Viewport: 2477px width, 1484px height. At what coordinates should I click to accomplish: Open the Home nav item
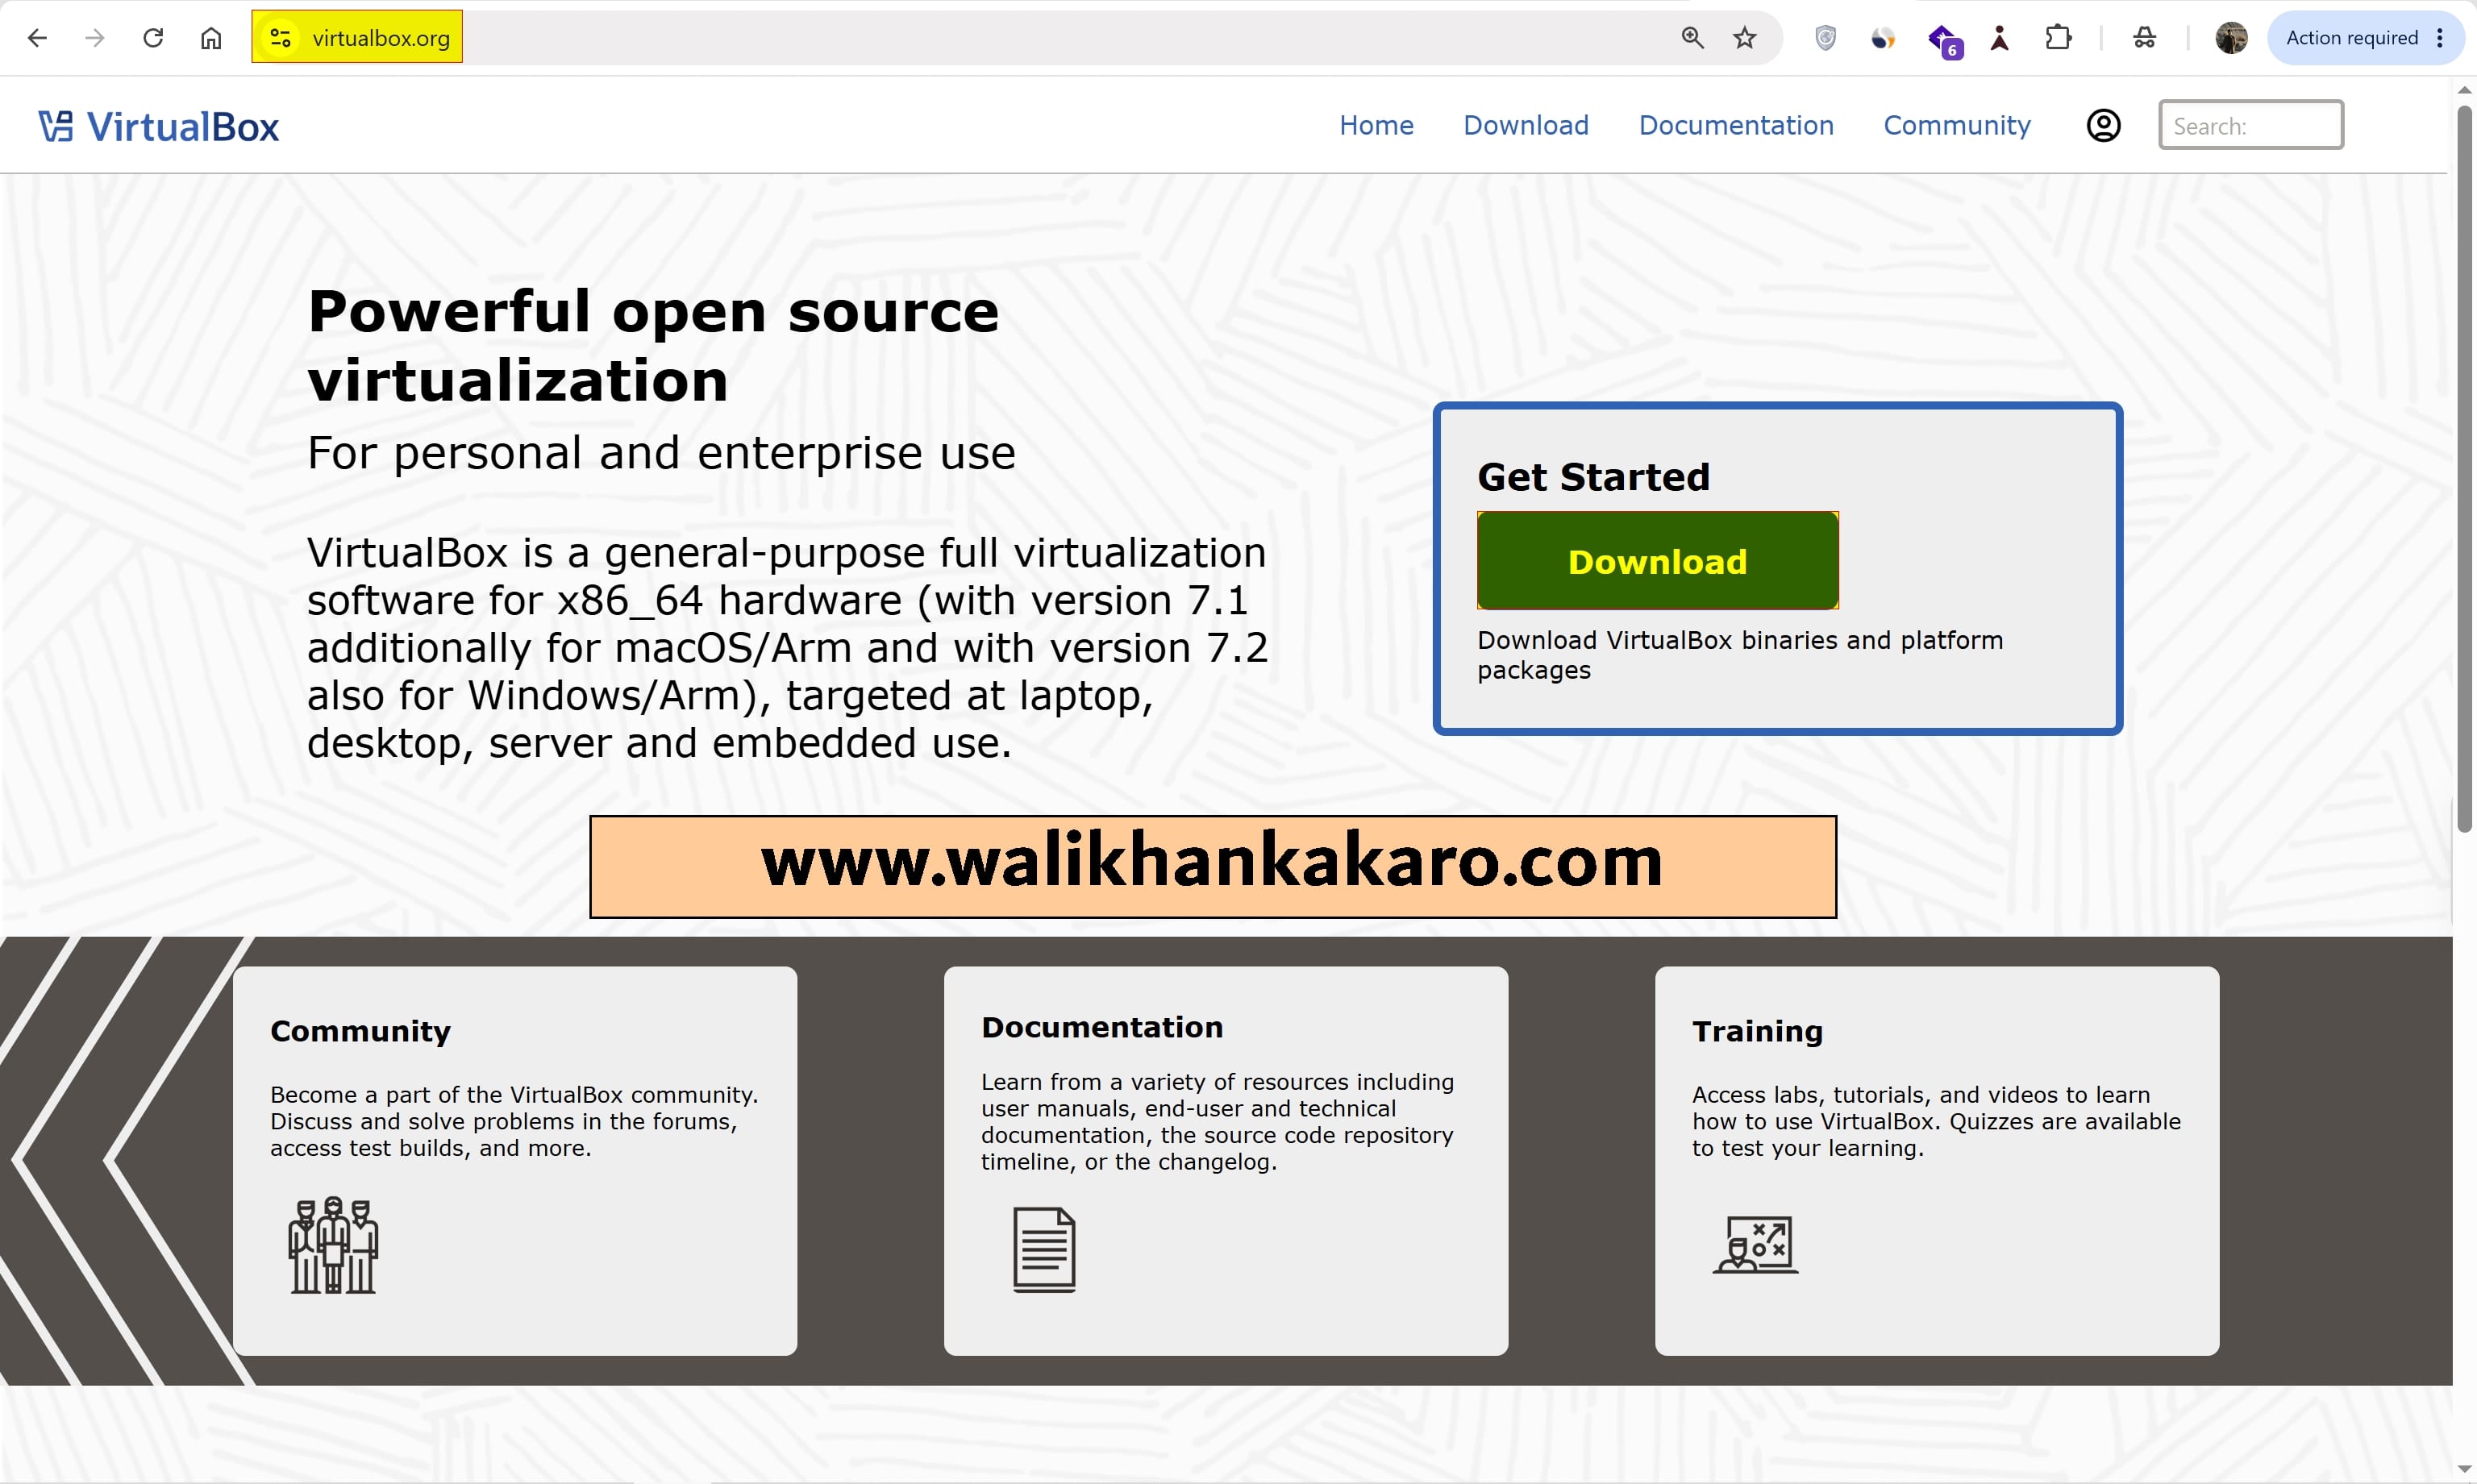pyautogui.click(x=1376, y=125)
